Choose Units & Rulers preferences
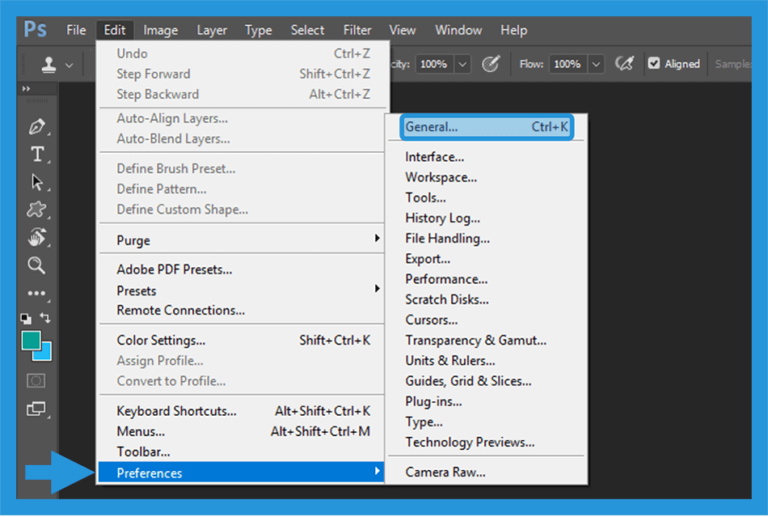The width and height of the screenshot is (768, 517). tap(486, 361)
